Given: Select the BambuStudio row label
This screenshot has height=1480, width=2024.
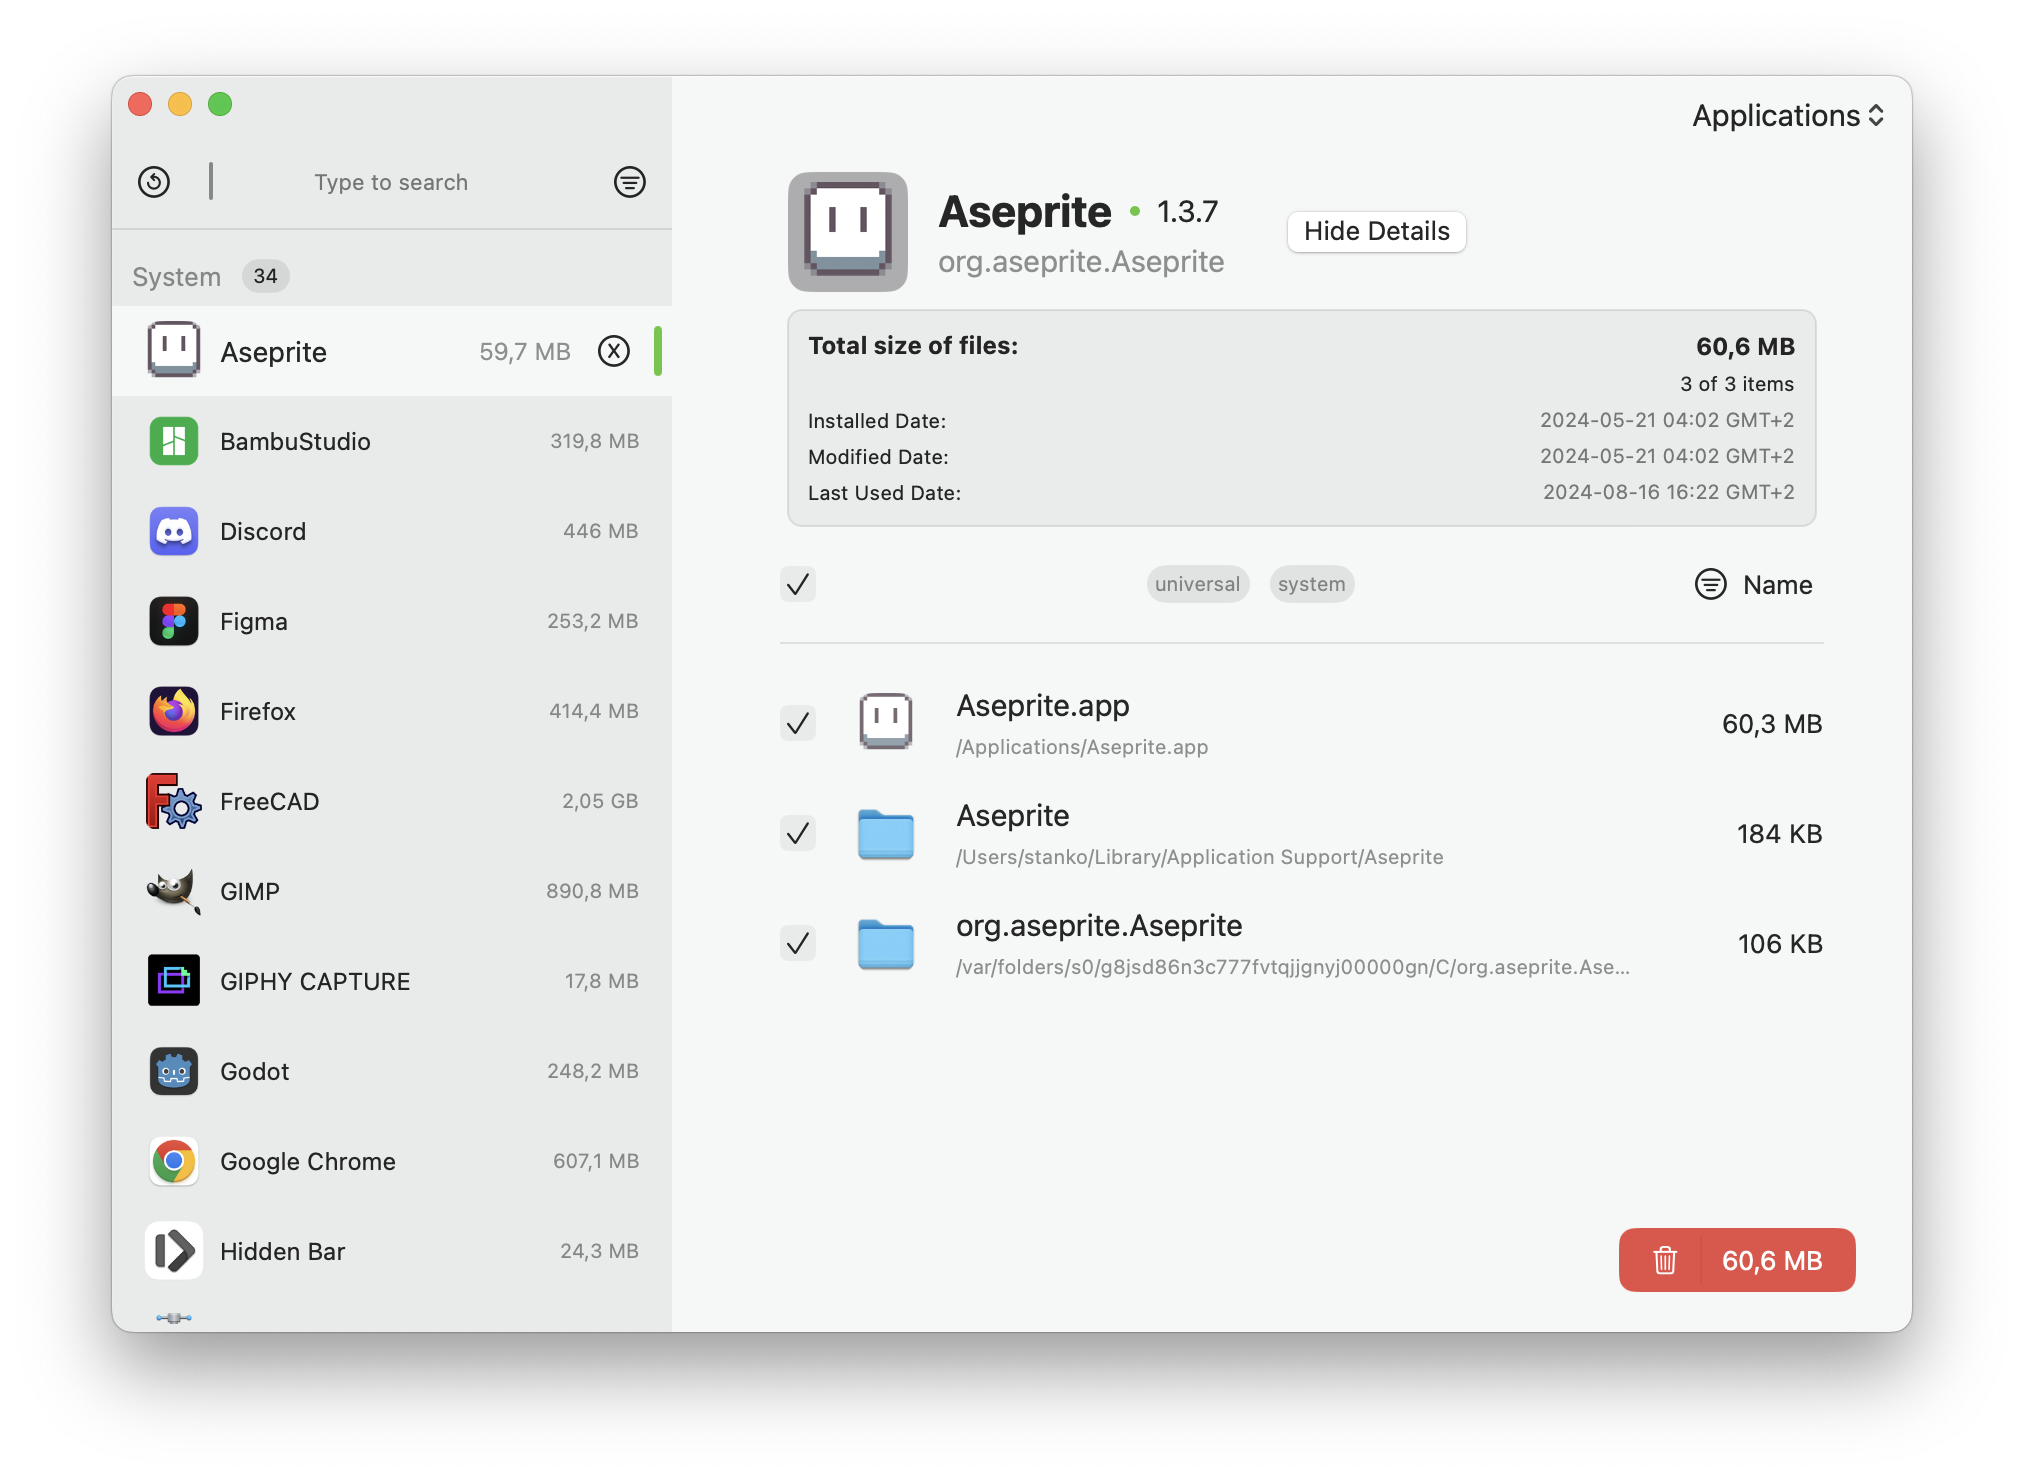Looking at the screenshot, I should click(295, 441).
